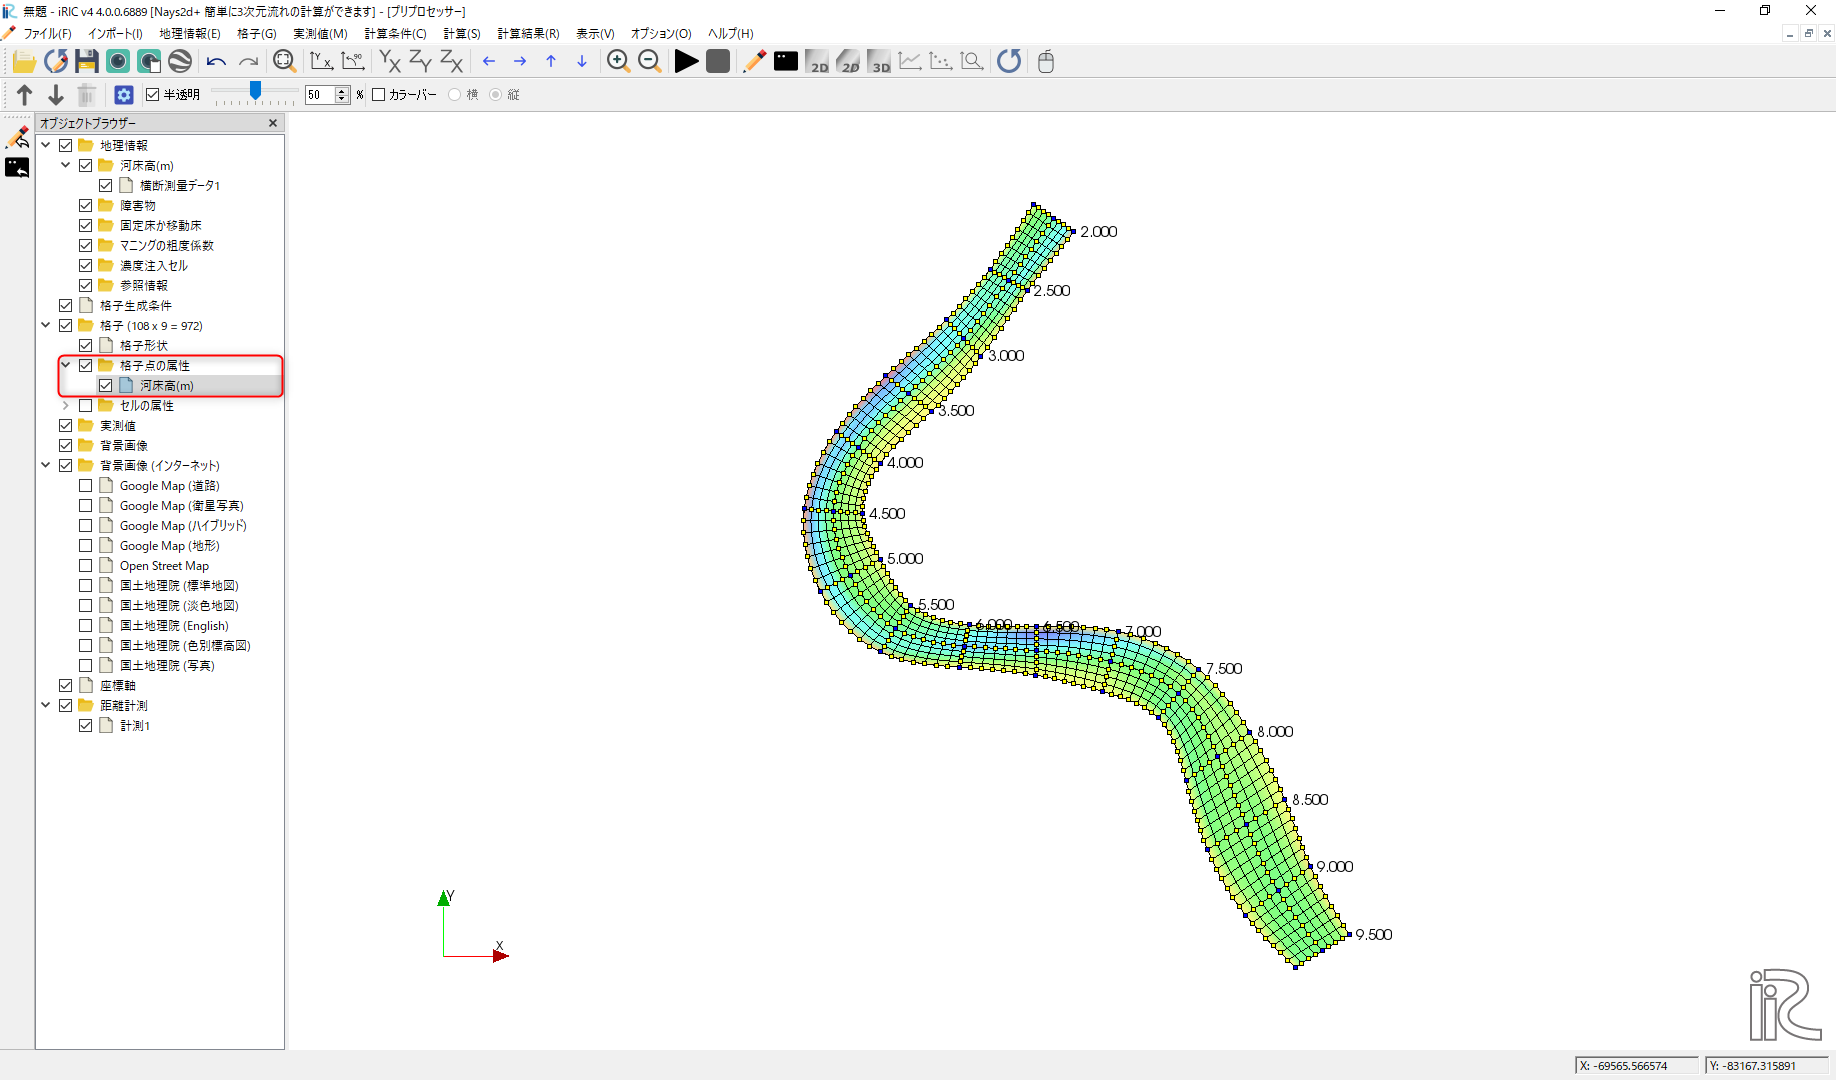Open the 計算結果(R) menu
The width and height of the screenshot is (1836, 1080).
(x=528, y=33)
